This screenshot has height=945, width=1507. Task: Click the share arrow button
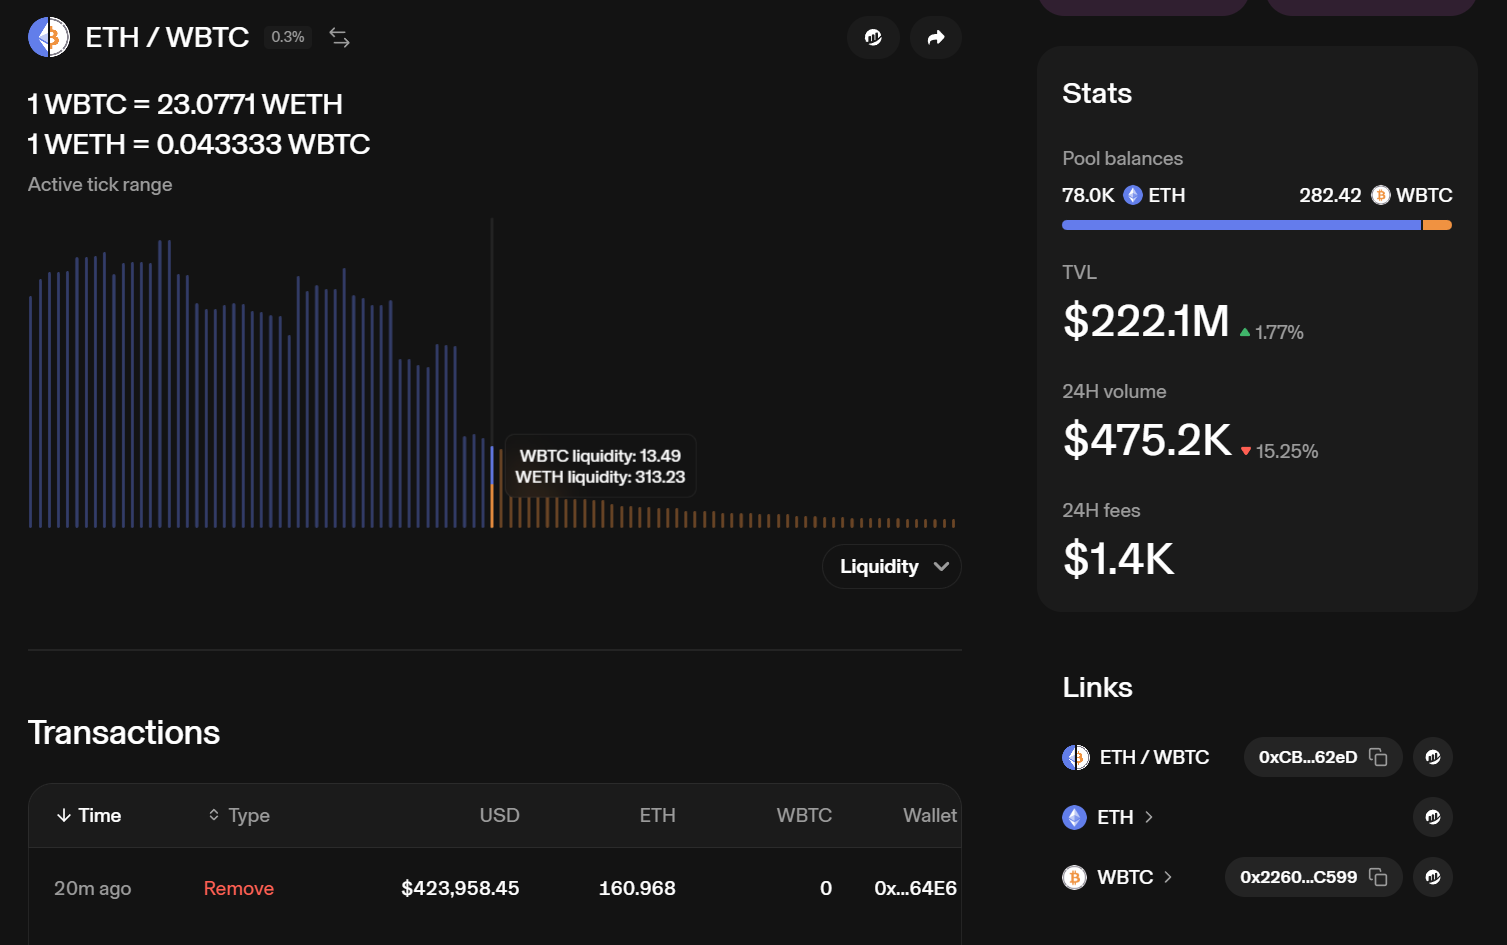(936, 38)
